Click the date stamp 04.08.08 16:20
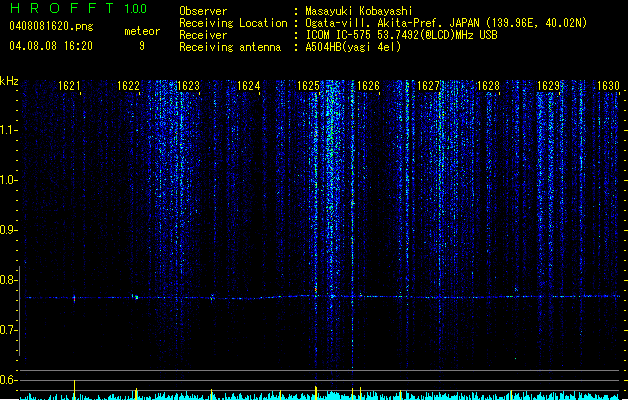The image size is (629, 400). 51,46
